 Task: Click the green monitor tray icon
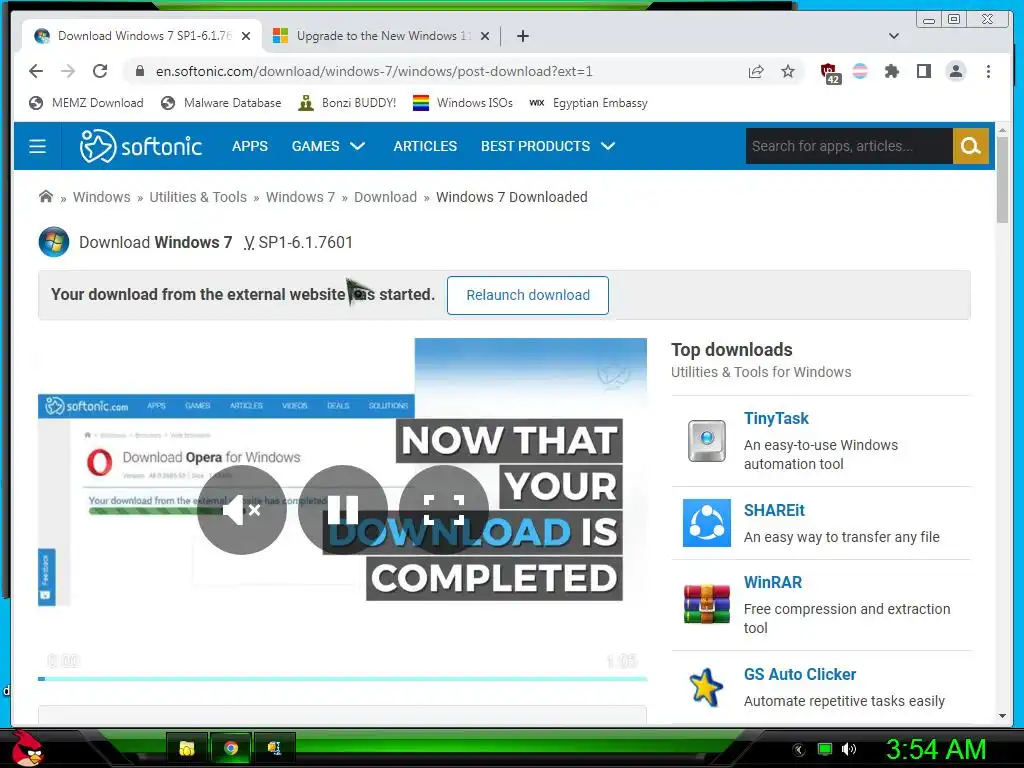(825, 749)
